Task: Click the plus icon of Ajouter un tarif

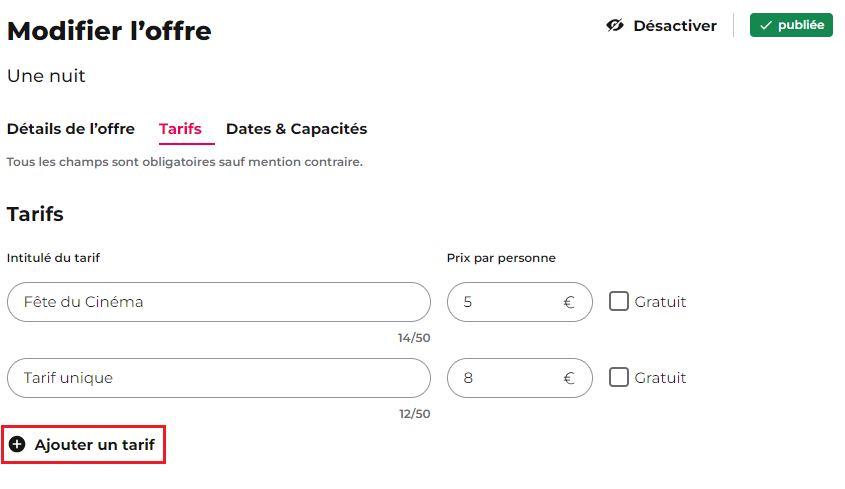Action: click(17, 444)
